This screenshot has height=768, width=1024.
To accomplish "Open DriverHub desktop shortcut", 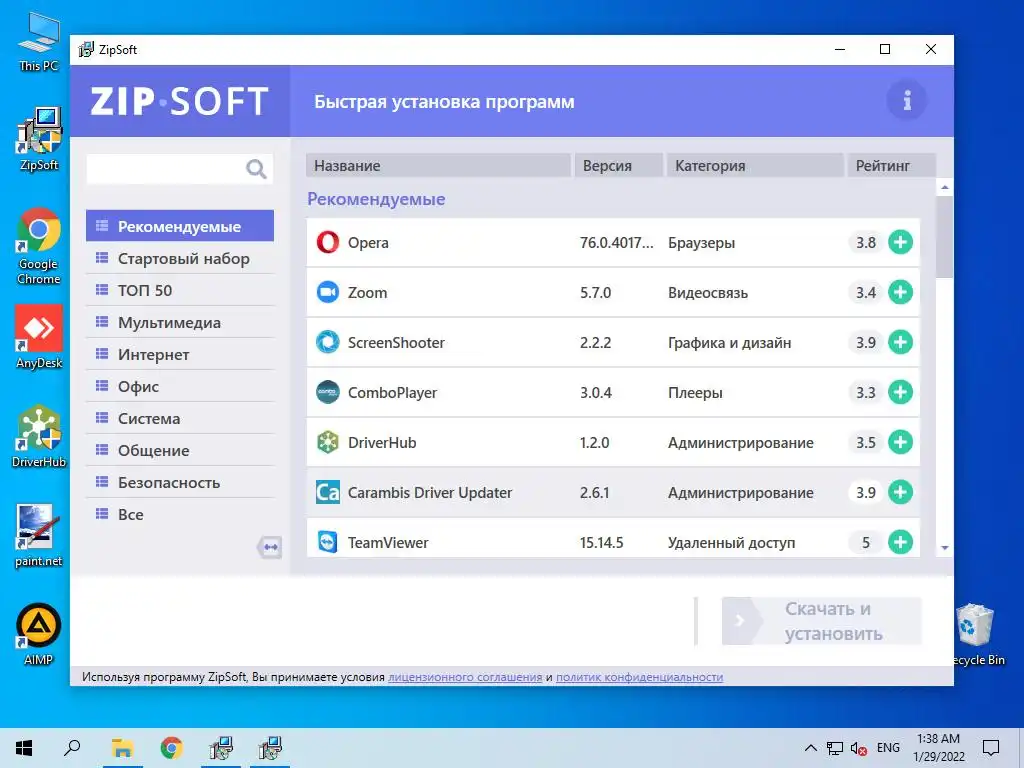I will [39, 436].
